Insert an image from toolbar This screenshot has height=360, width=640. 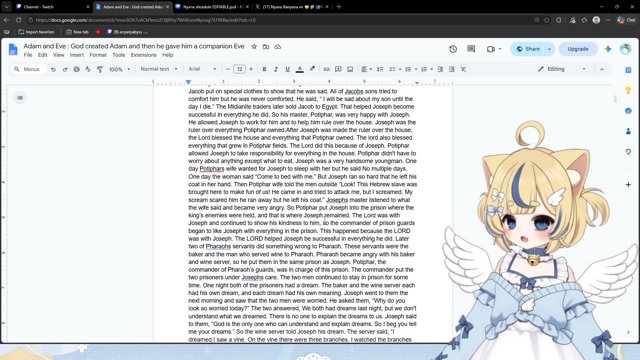pos(350,69)
